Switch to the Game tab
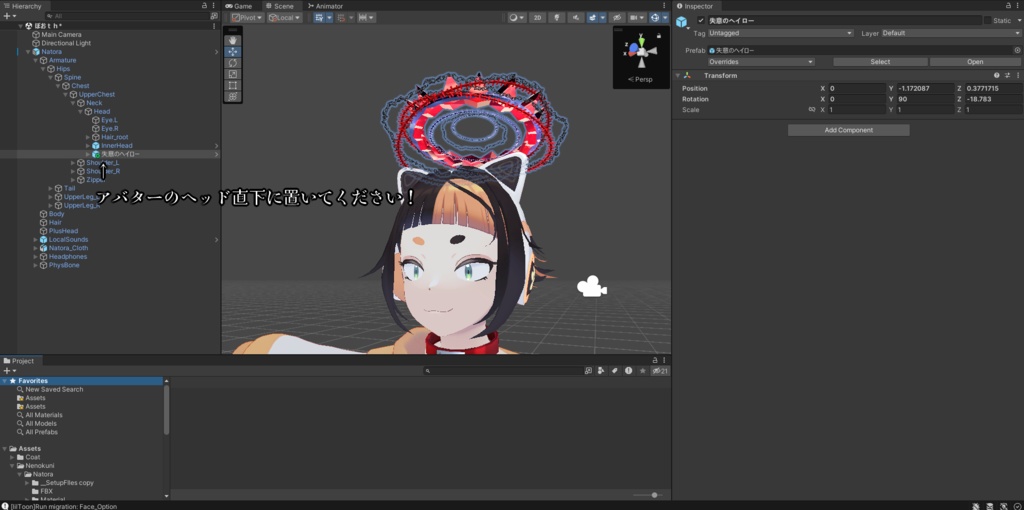The height and width of the screenshot is (510, 1024). pos(239,6)
